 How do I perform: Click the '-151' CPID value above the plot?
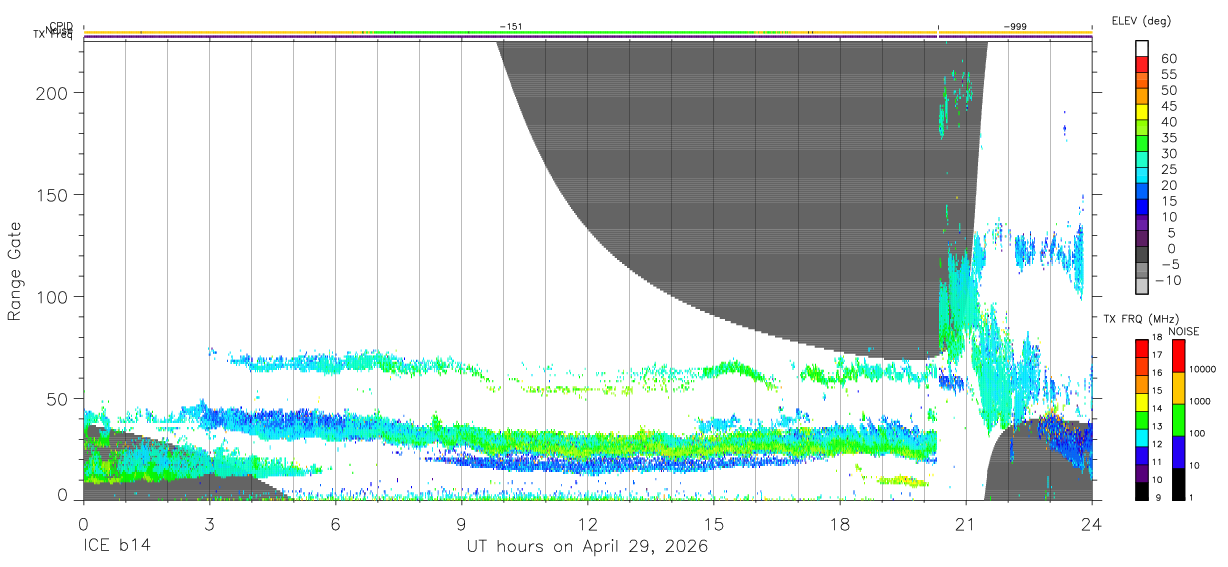[x=511, y=27]
